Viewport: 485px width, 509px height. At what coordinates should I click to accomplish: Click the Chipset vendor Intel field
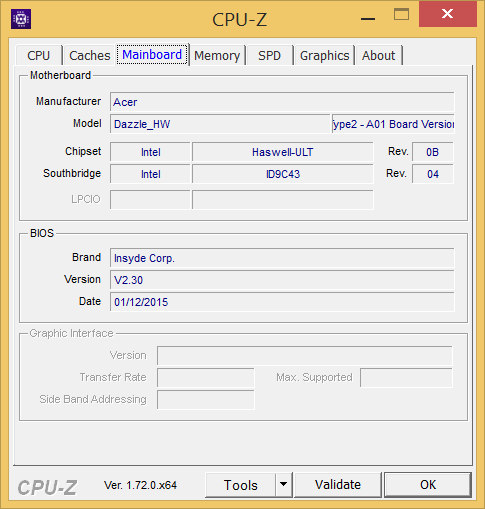tap(150, 152)
